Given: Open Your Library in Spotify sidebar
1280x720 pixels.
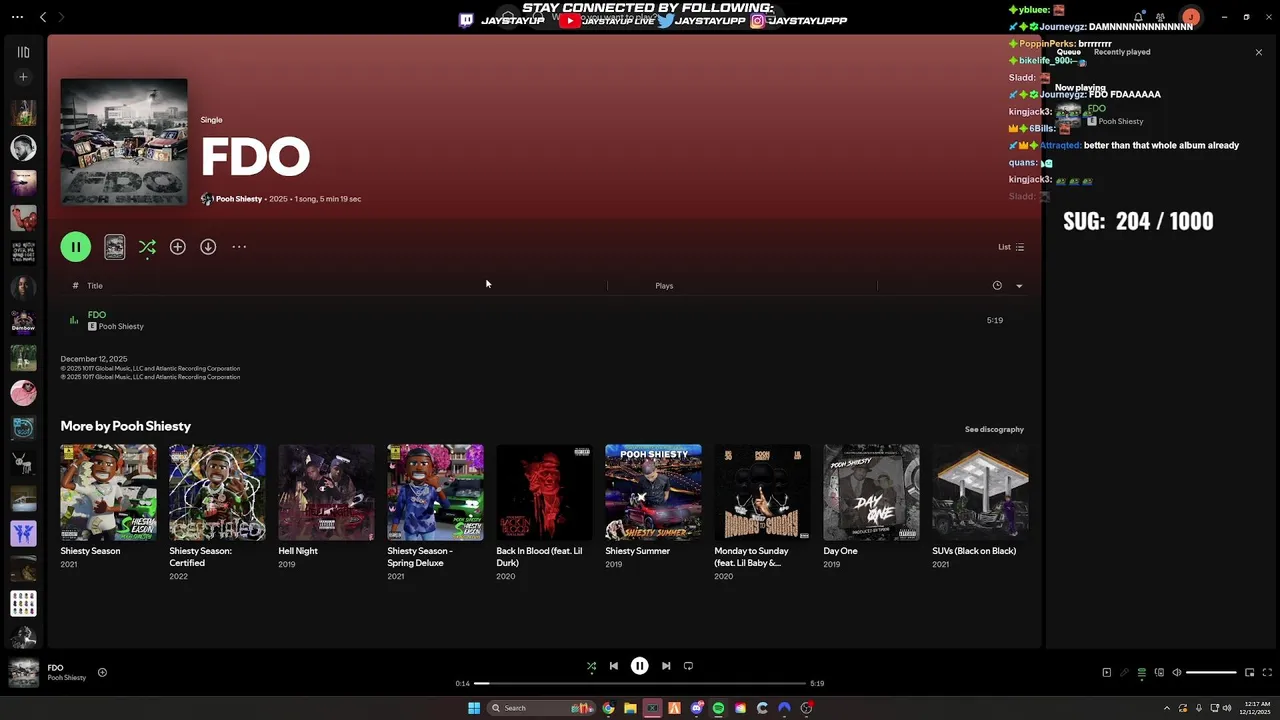Looking at the screenshot, I should click(x=23, y=52).
